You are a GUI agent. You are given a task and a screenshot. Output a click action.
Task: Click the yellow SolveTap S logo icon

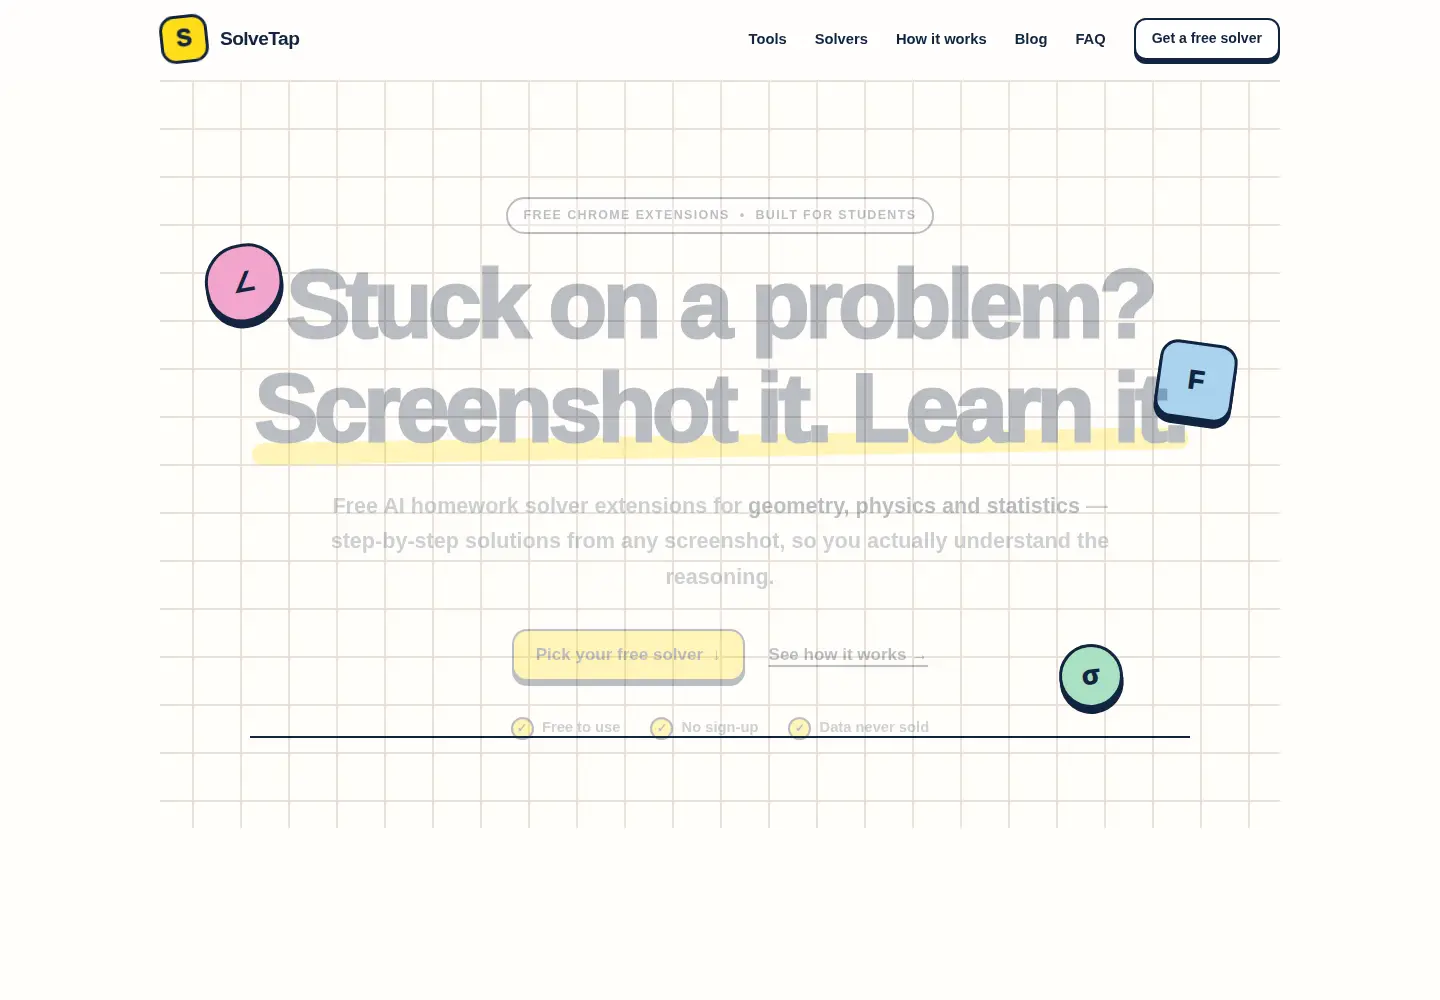pos(184,39)
